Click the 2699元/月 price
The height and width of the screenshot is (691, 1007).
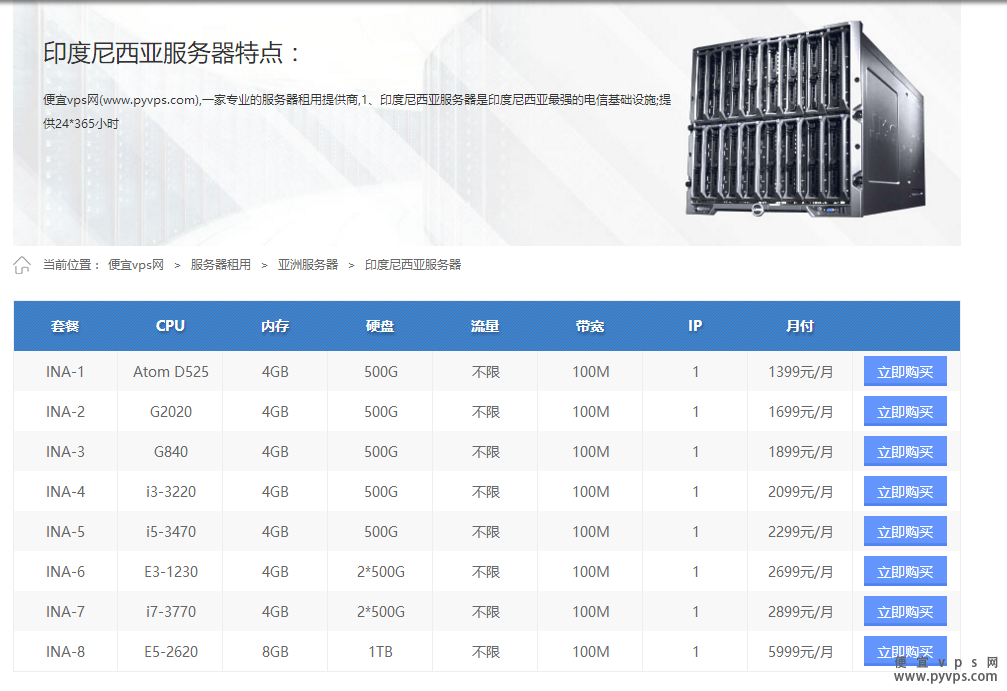pos(801,572)
